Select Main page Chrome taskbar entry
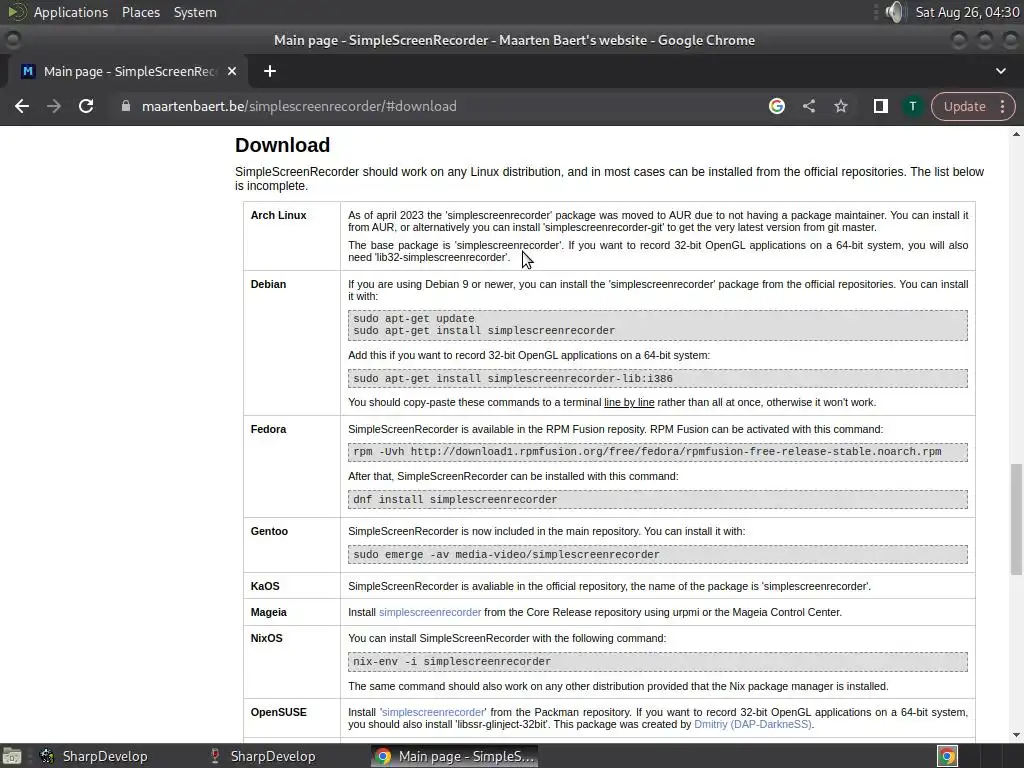 (x=455, y=756)
